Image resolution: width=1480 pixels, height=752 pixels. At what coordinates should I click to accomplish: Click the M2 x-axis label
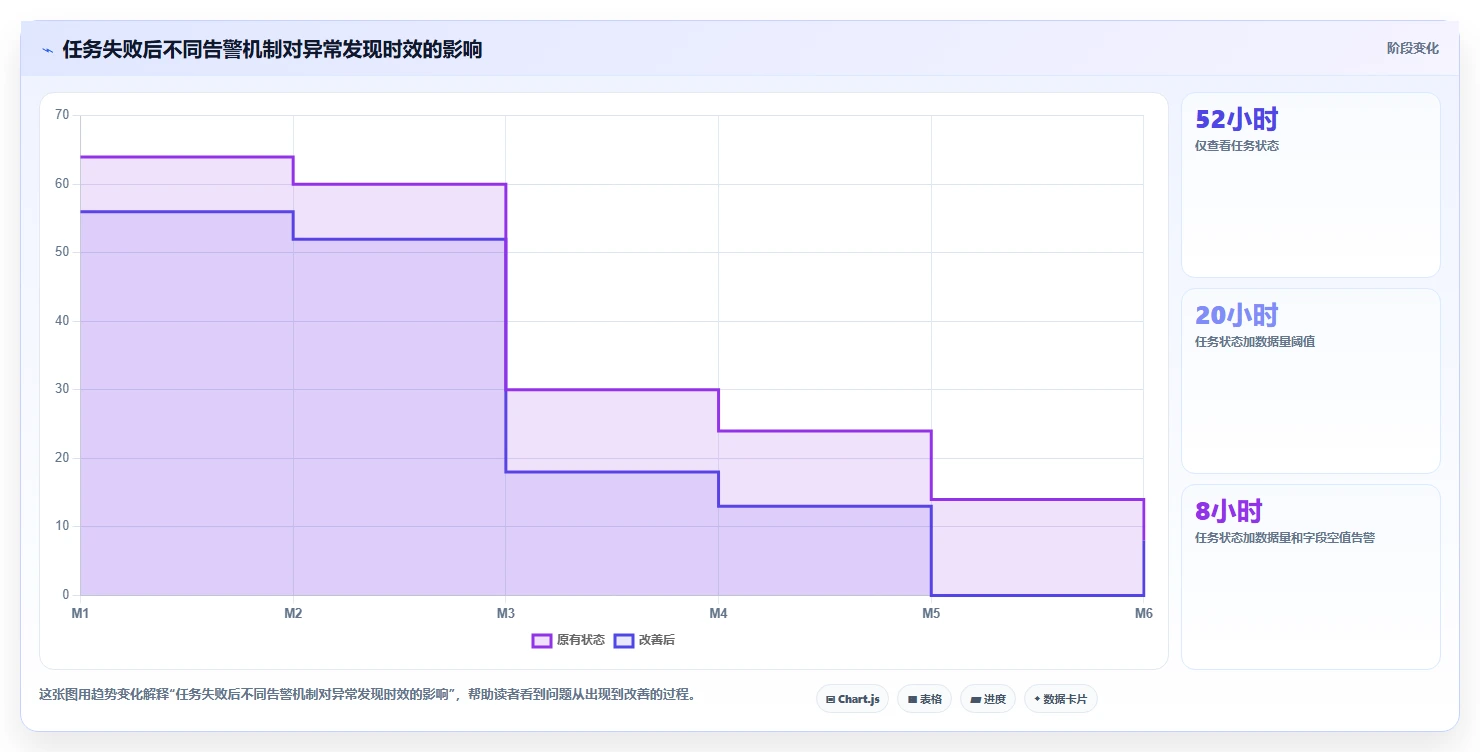[x=293, y=613]
